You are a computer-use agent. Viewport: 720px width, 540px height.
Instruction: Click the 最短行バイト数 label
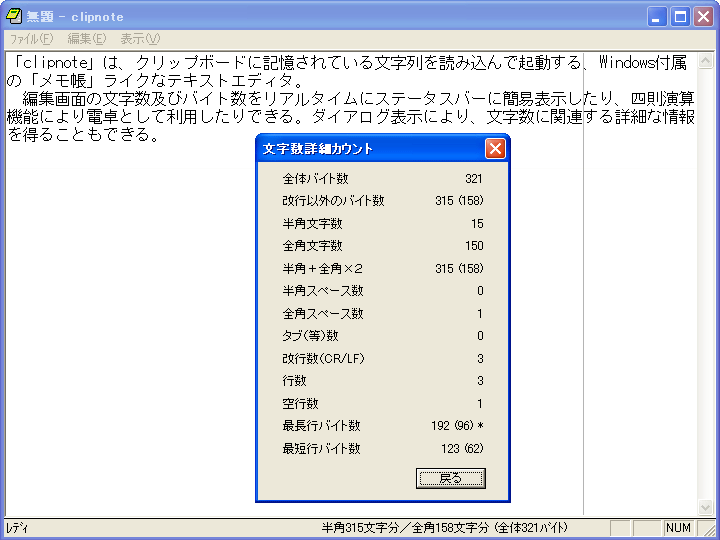tap(321, 449)
